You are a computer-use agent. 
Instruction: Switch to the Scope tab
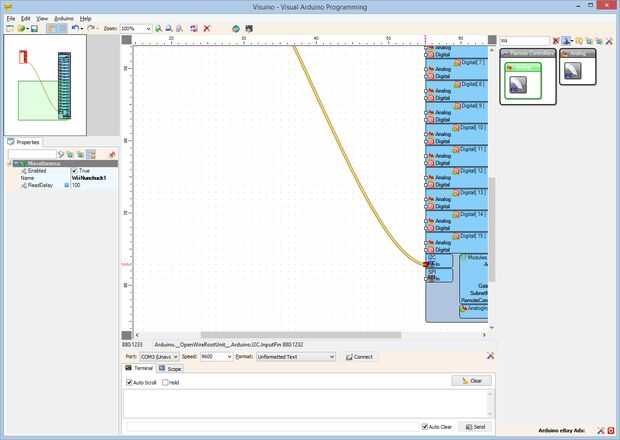click(x=170, y=368)
